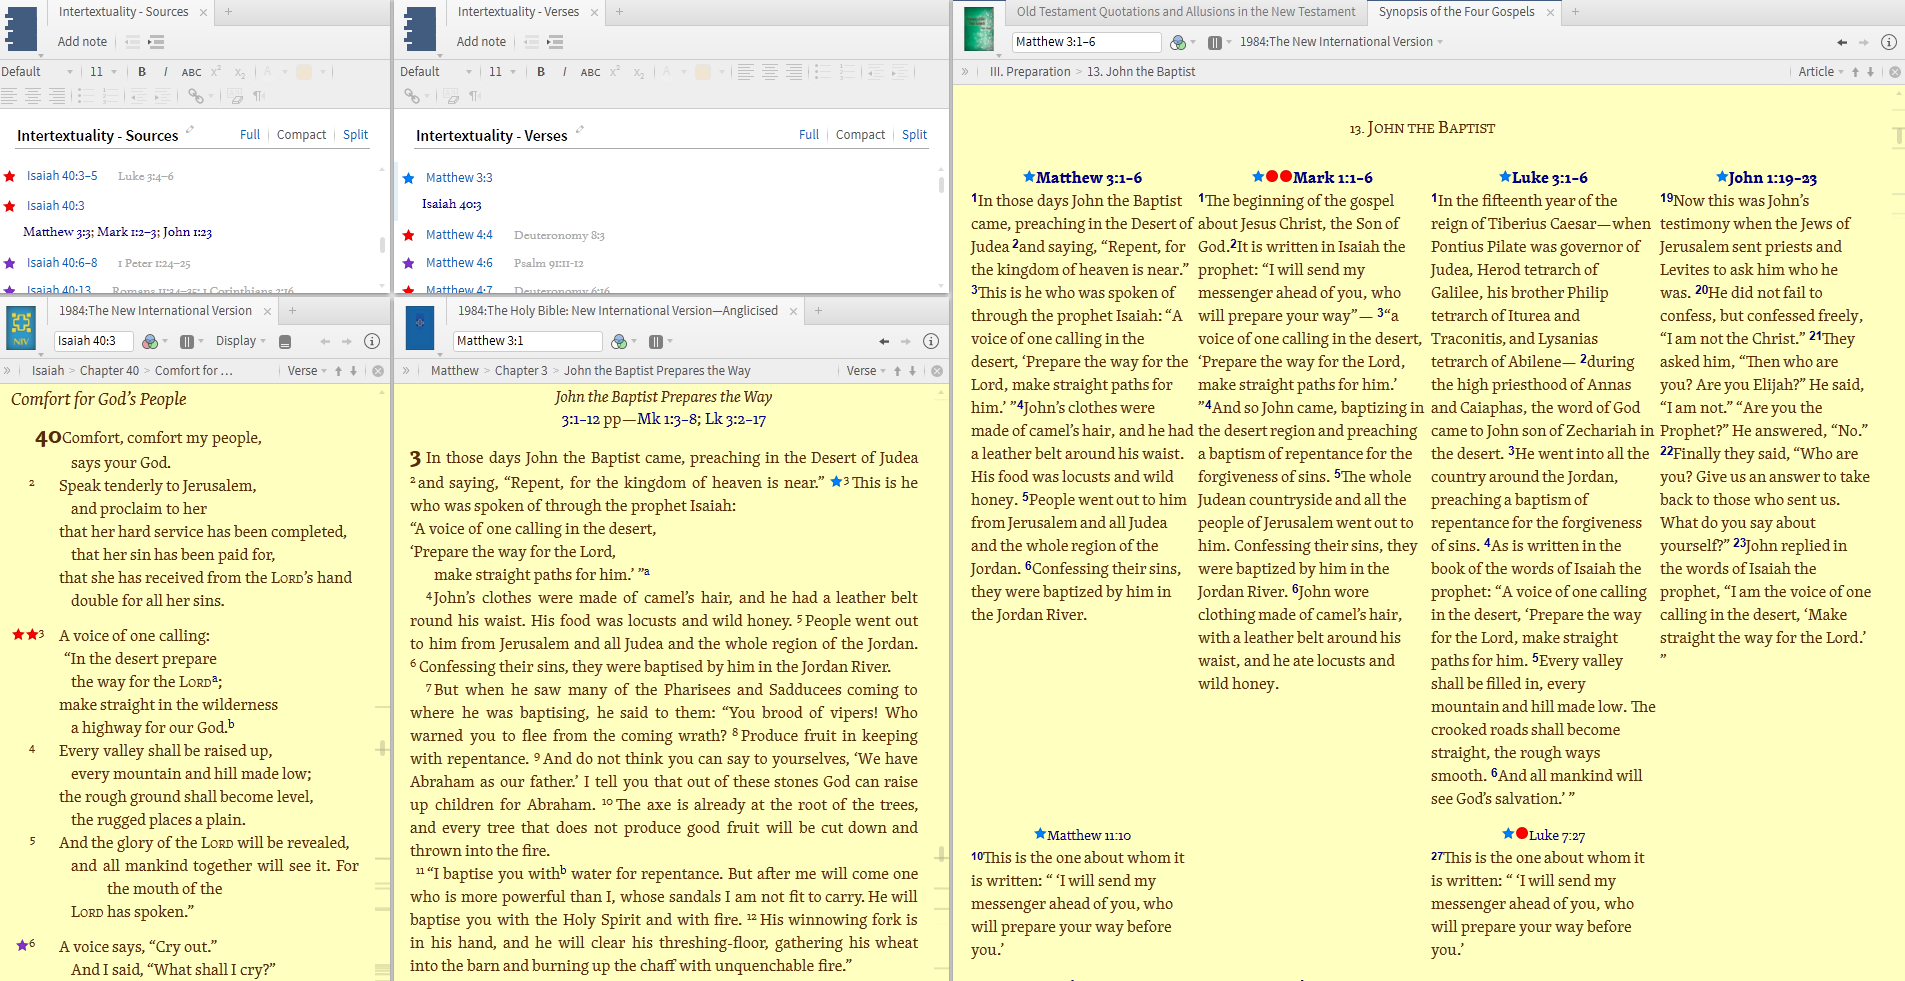The image size is (1905, 981).
Task: Open Default font dropdown in Intertextuality - Verses
Action: [436, 72]
